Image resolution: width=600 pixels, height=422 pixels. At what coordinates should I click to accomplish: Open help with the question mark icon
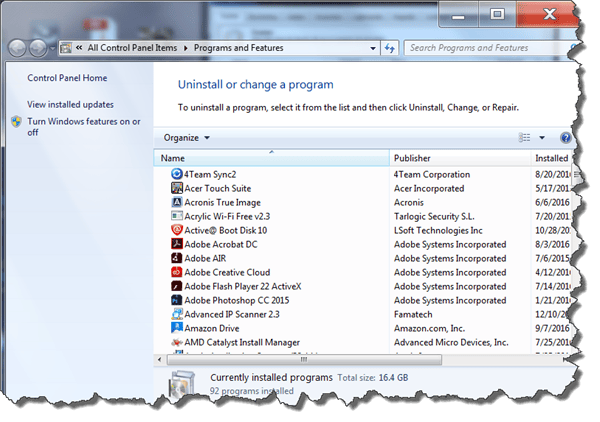[566, 138]
